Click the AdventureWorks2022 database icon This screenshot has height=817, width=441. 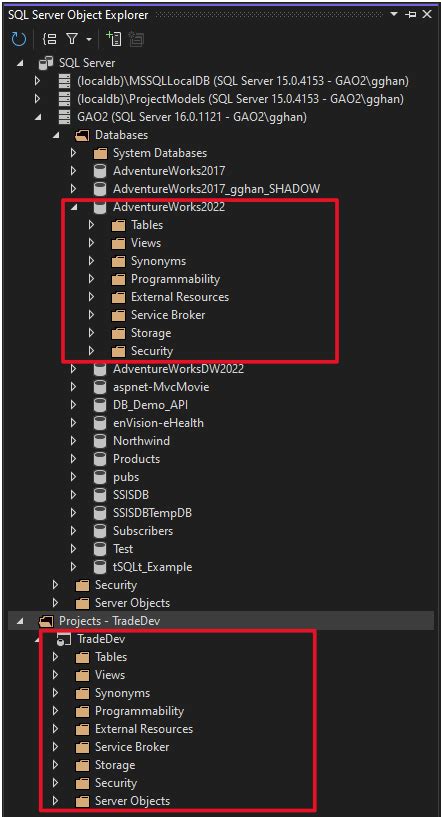click(x=100, y=207)
